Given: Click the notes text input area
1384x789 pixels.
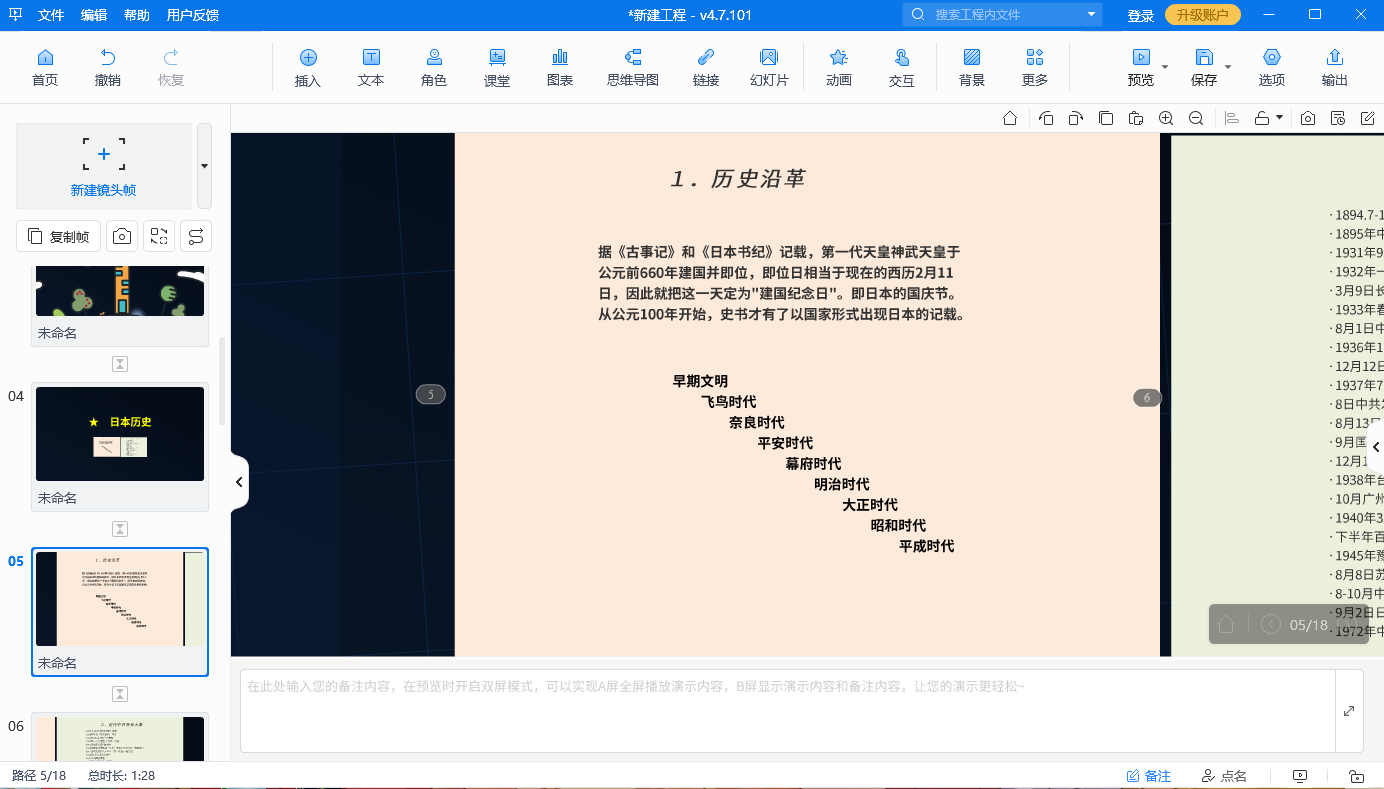Looking at the screenshot, I should 788,711.
